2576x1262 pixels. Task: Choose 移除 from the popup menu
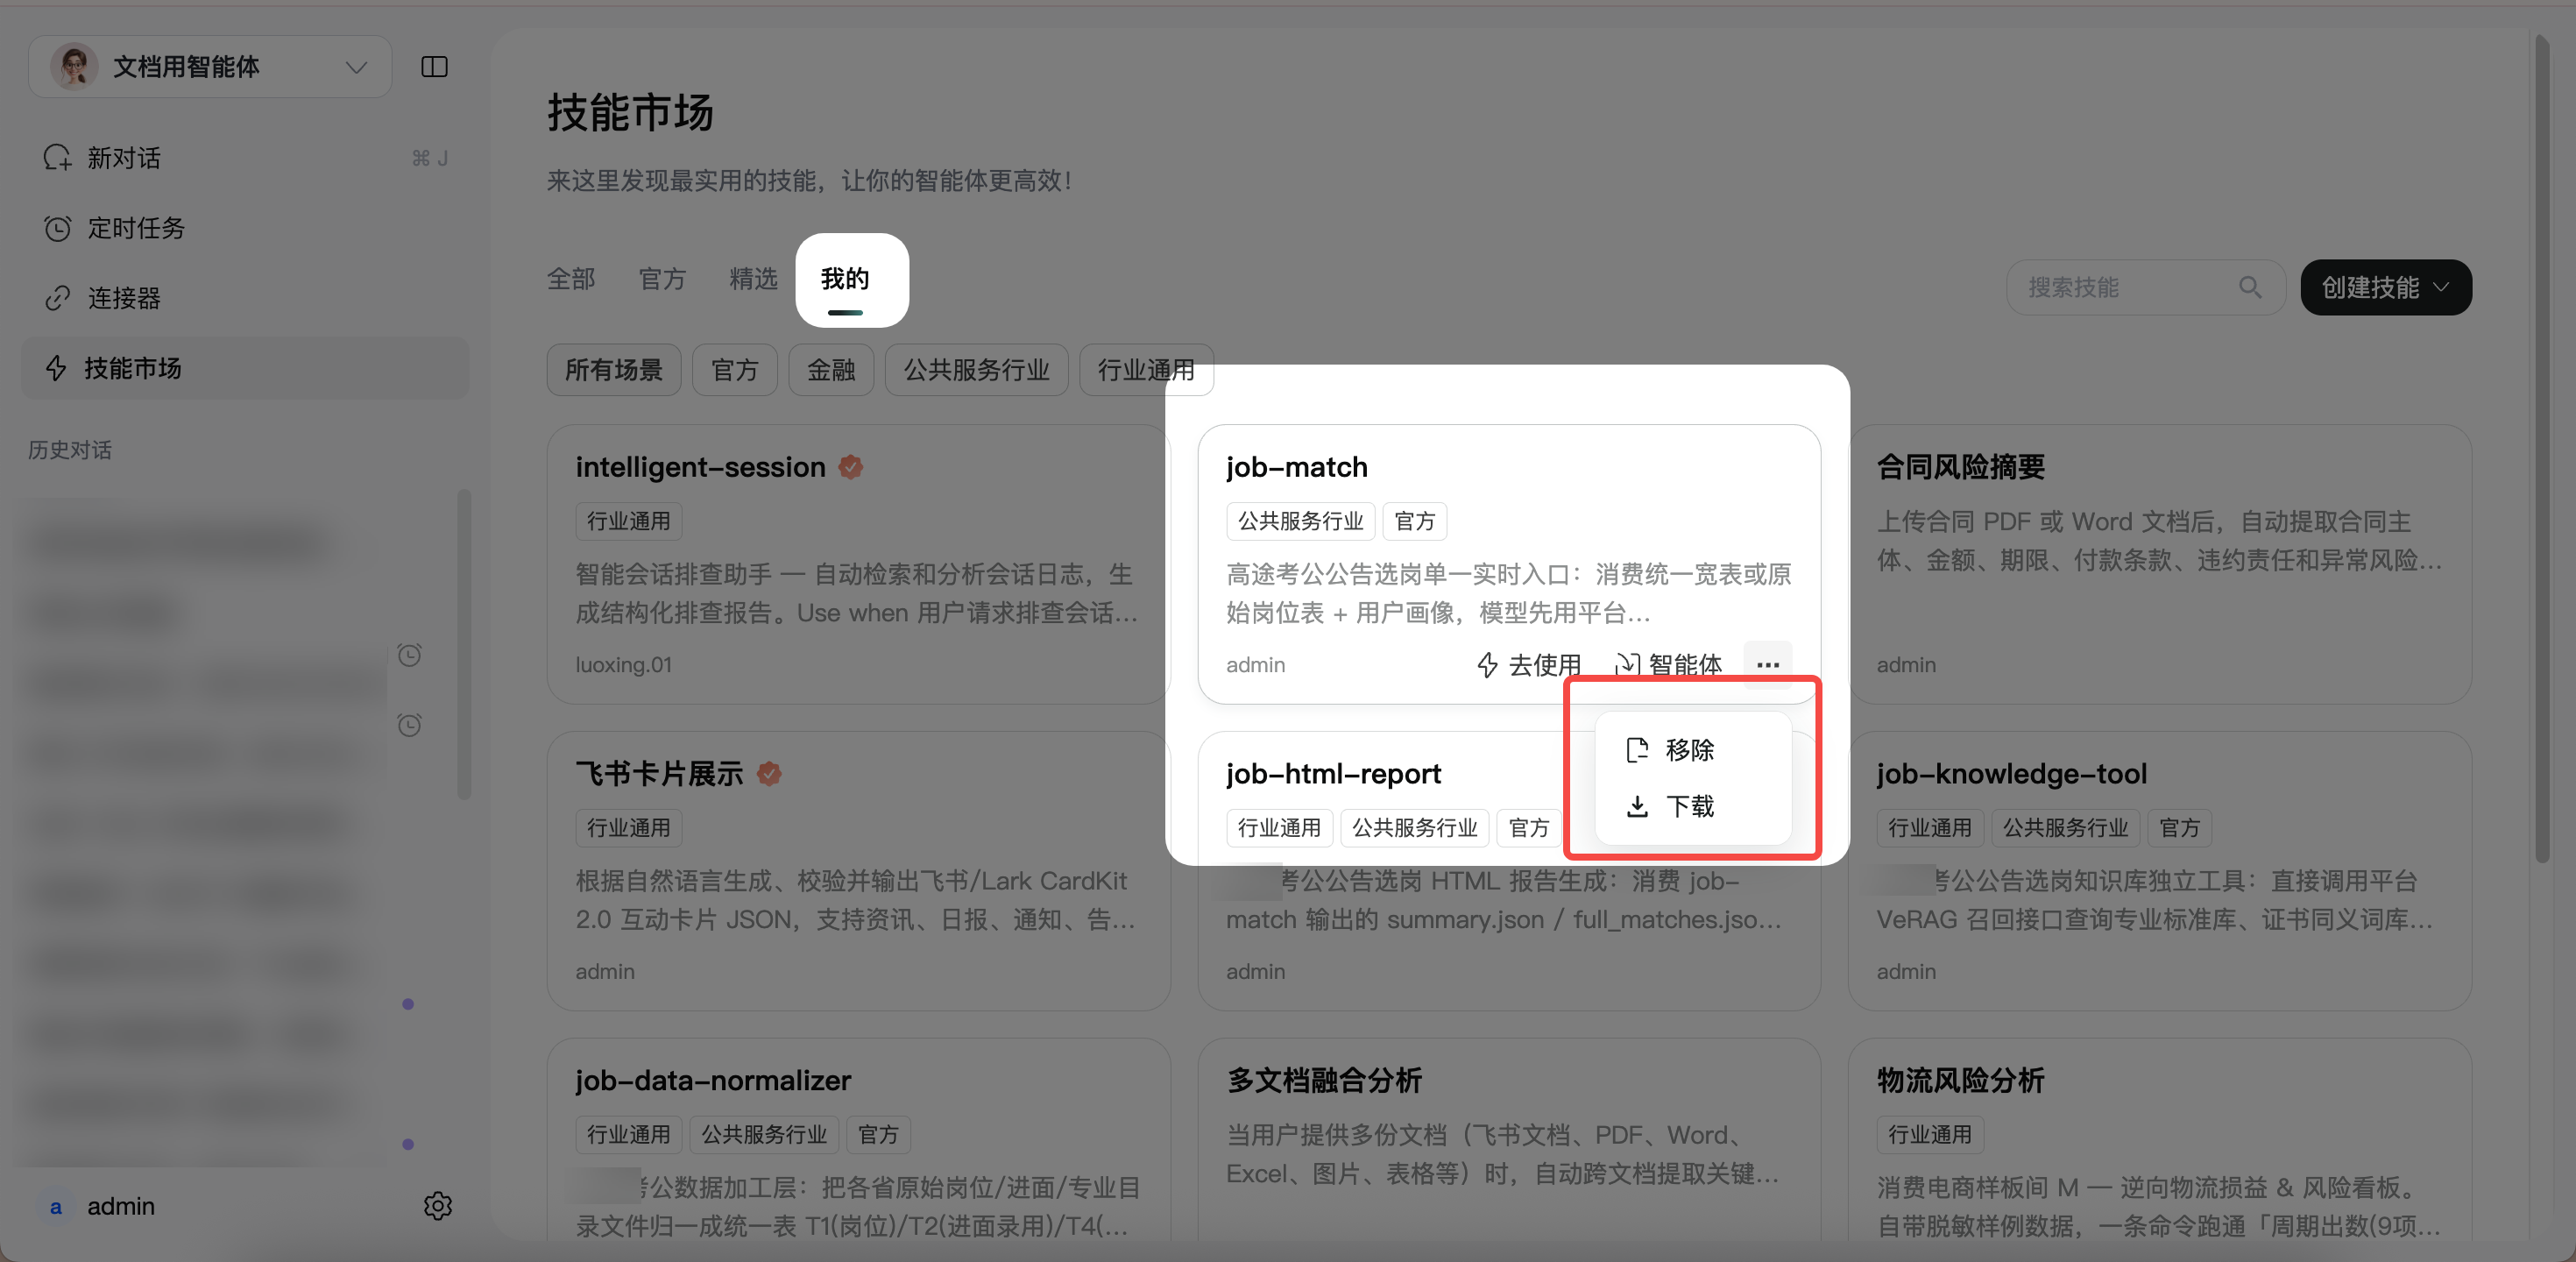[1692, 750]
